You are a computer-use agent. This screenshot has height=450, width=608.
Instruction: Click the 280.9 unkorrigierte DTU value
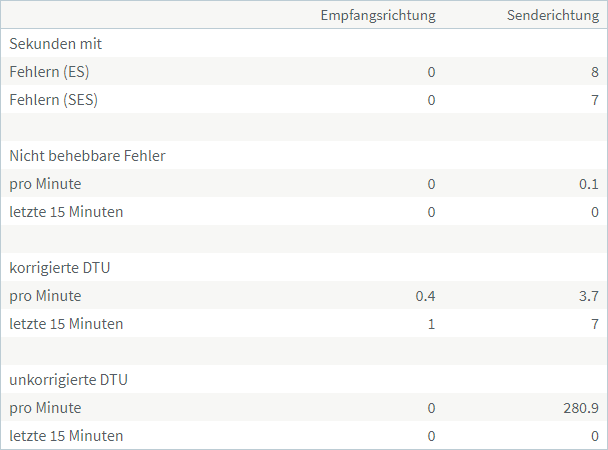tap(580, 408)
